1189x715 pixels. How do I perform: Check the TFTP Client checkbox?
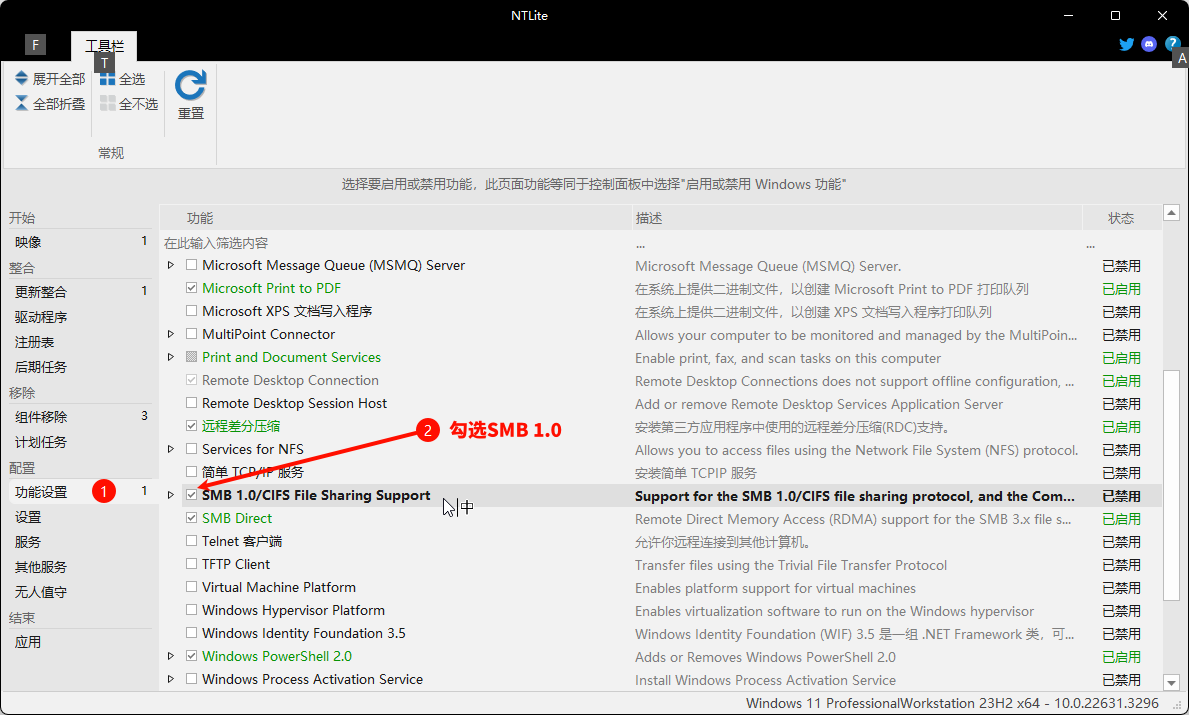(x=192, y=564)
